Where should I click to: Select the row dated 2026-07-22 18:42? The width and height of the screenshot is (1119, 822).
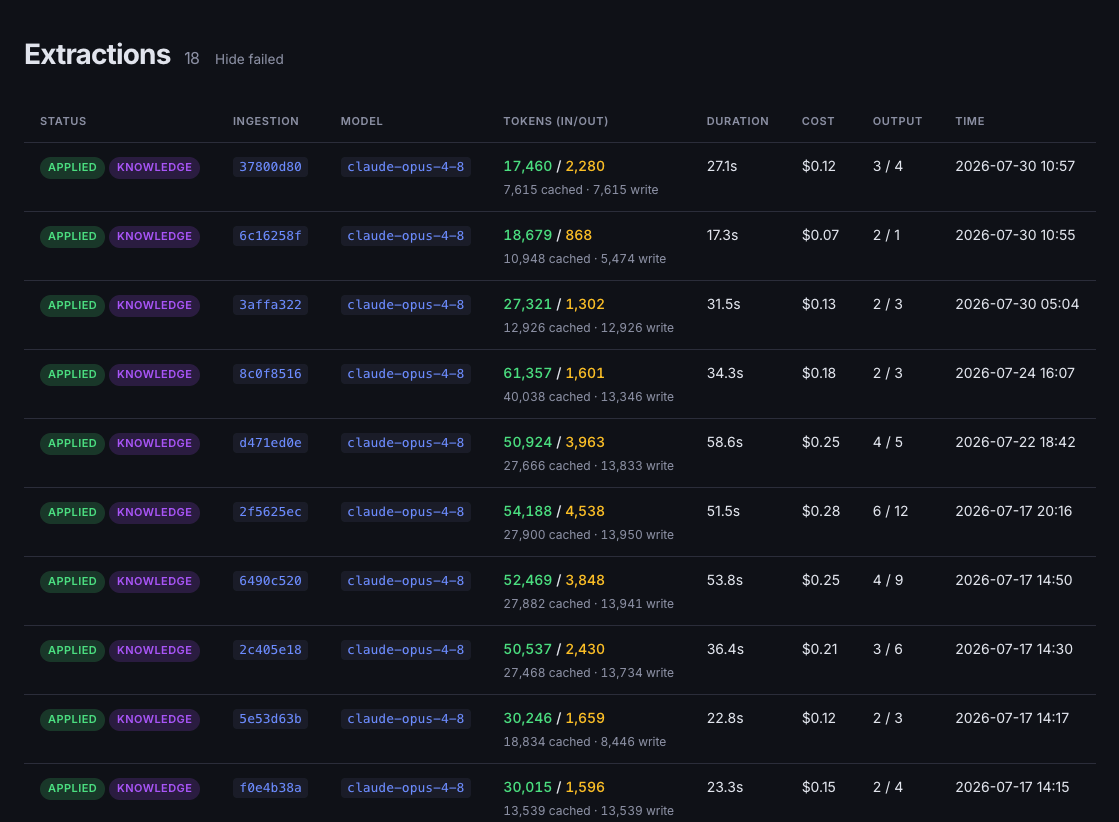[x=560, y=453]
